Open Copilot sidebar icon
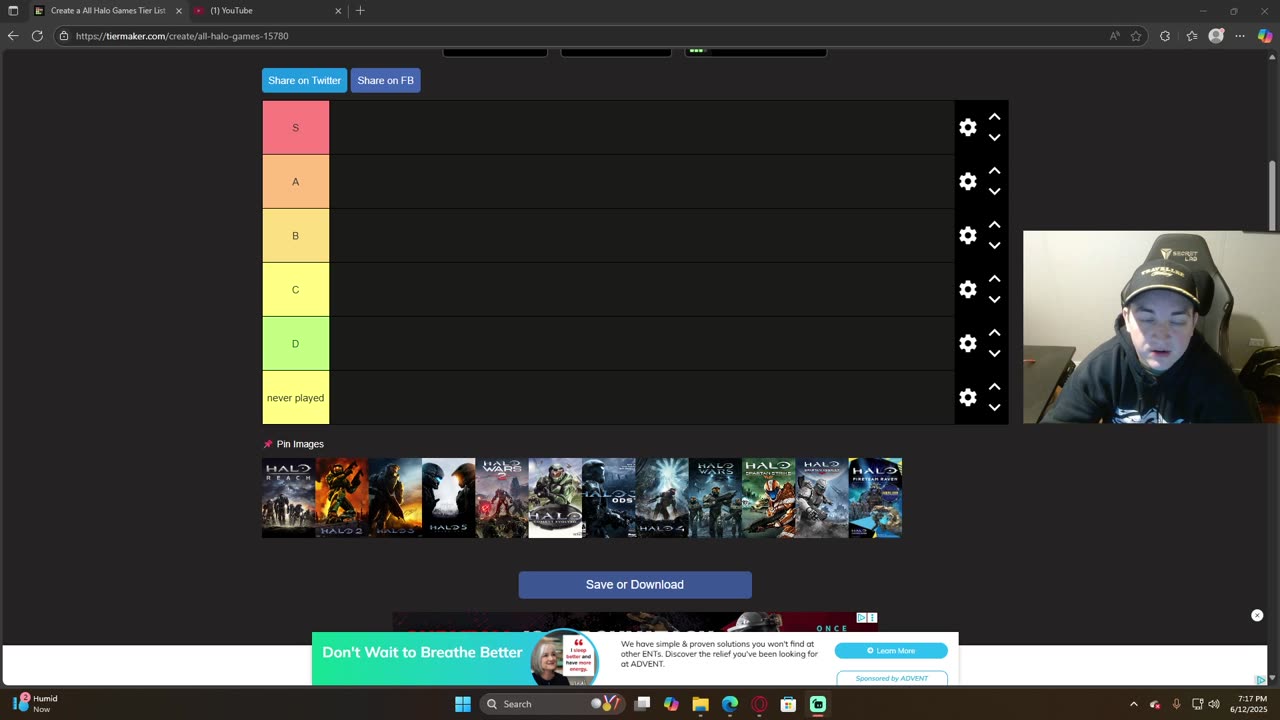 point(1265,36)
